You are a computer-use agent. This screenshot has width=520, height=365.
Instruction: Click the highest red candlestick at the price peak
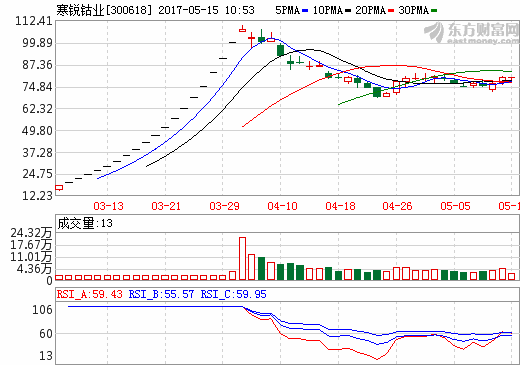click(242, 29)
